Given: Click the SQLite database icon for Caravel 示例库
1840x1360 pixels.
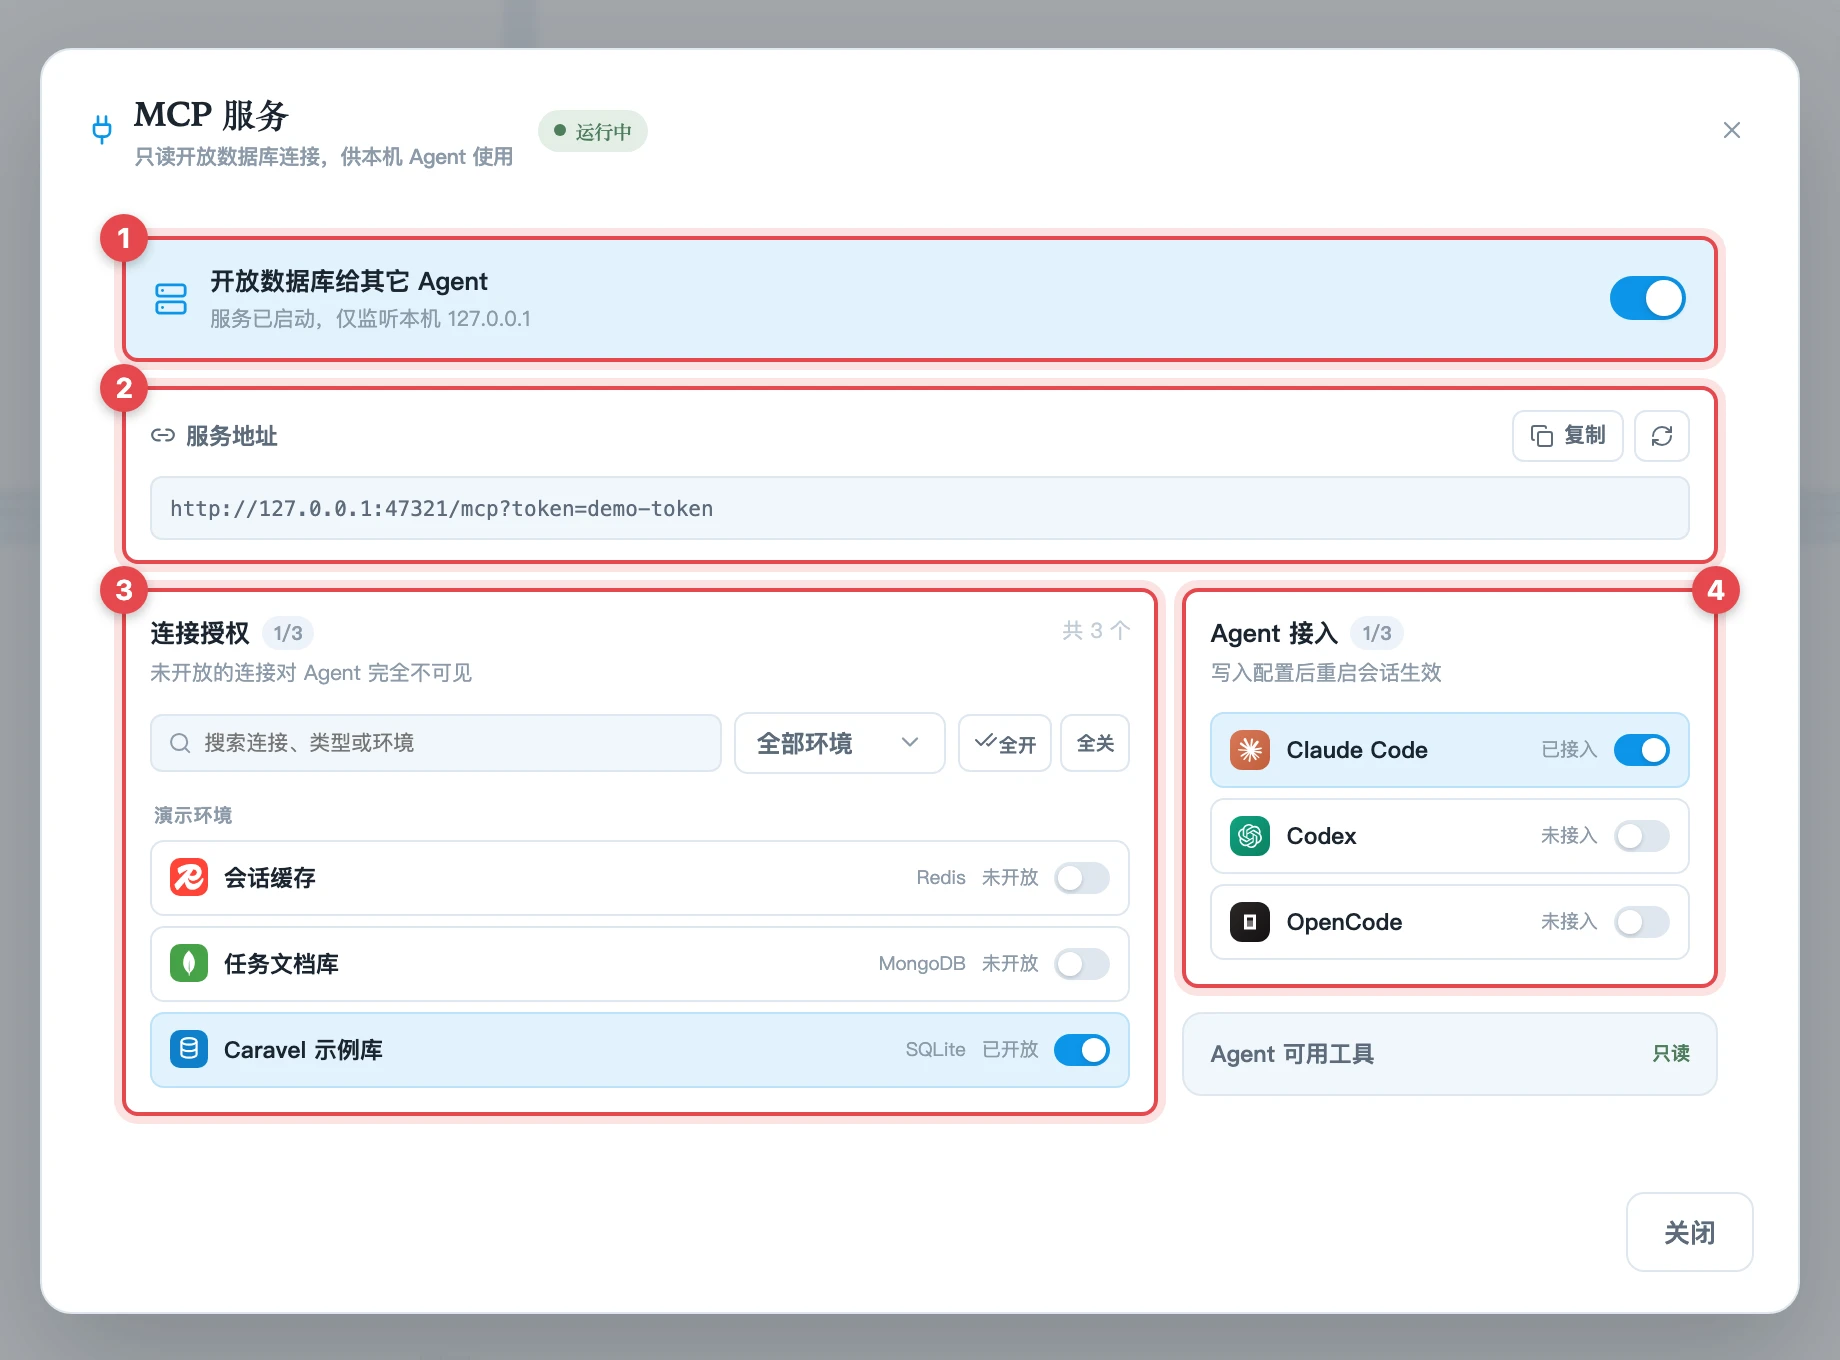Looking at the screenshot, I should click(189, 1050).
